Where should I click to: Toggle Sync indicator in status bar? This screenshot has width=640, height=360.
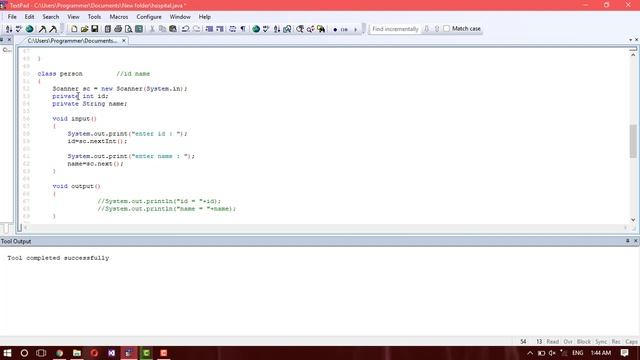601,342
